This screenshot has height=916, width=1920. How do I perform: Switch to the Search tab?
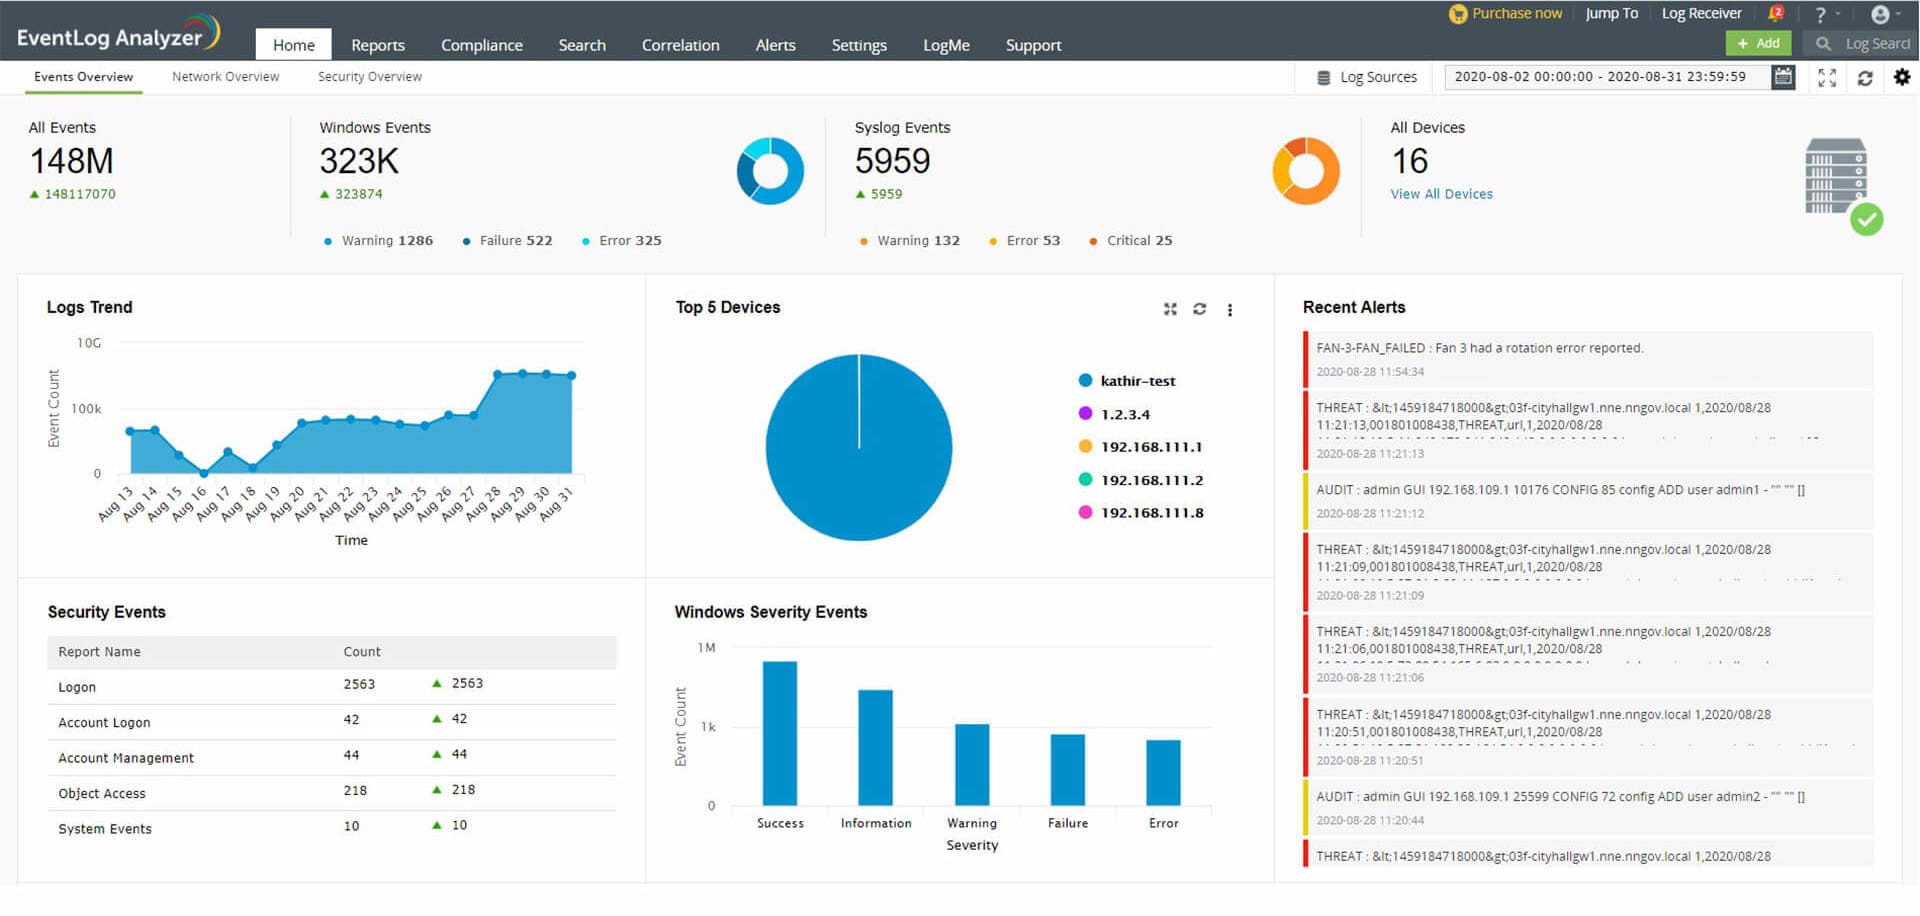[x=582, y=45]
